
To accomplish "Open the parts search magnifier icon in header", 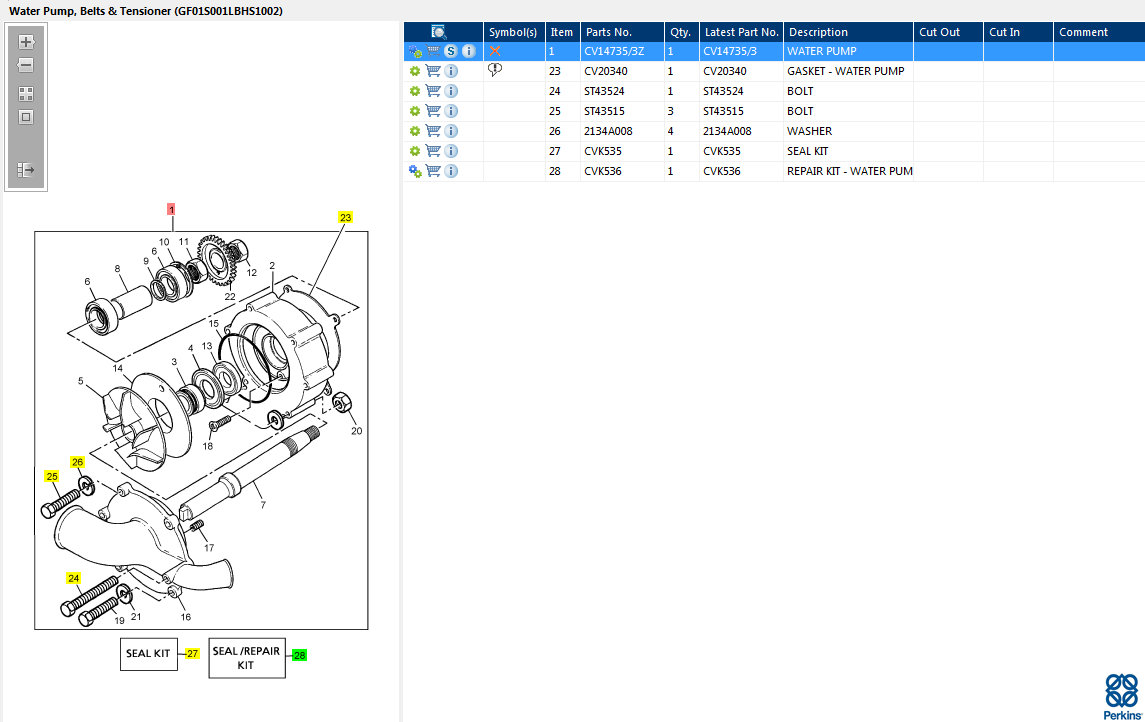I will click(438, 32).
